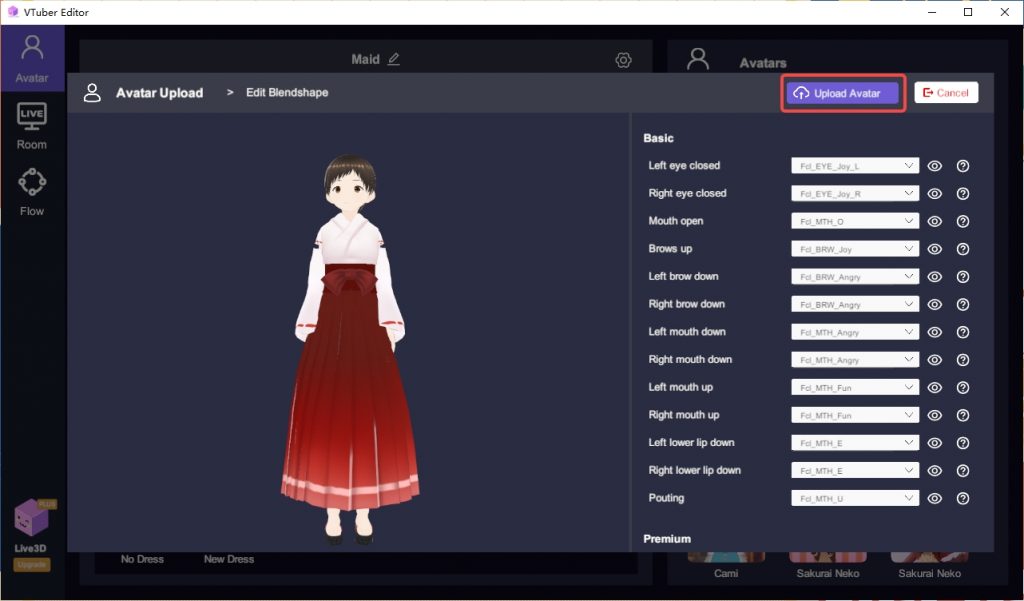Cancel the blendshape editing
The width and height of the screenshot is (1024, 601).
pos(946,92)
